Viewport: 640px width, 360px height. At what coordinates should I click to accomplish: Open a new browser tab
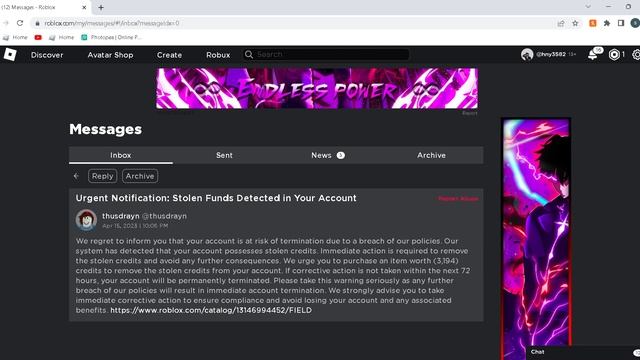point(101,7)
